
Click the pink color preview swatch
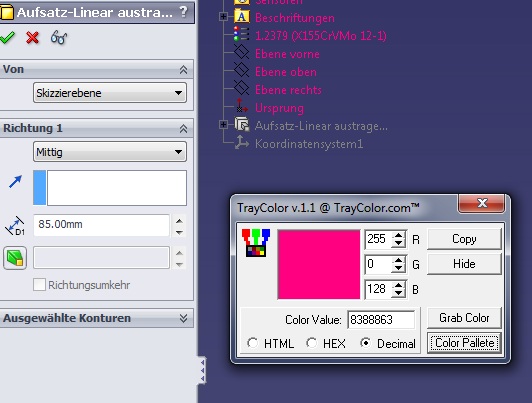[319, 265]
